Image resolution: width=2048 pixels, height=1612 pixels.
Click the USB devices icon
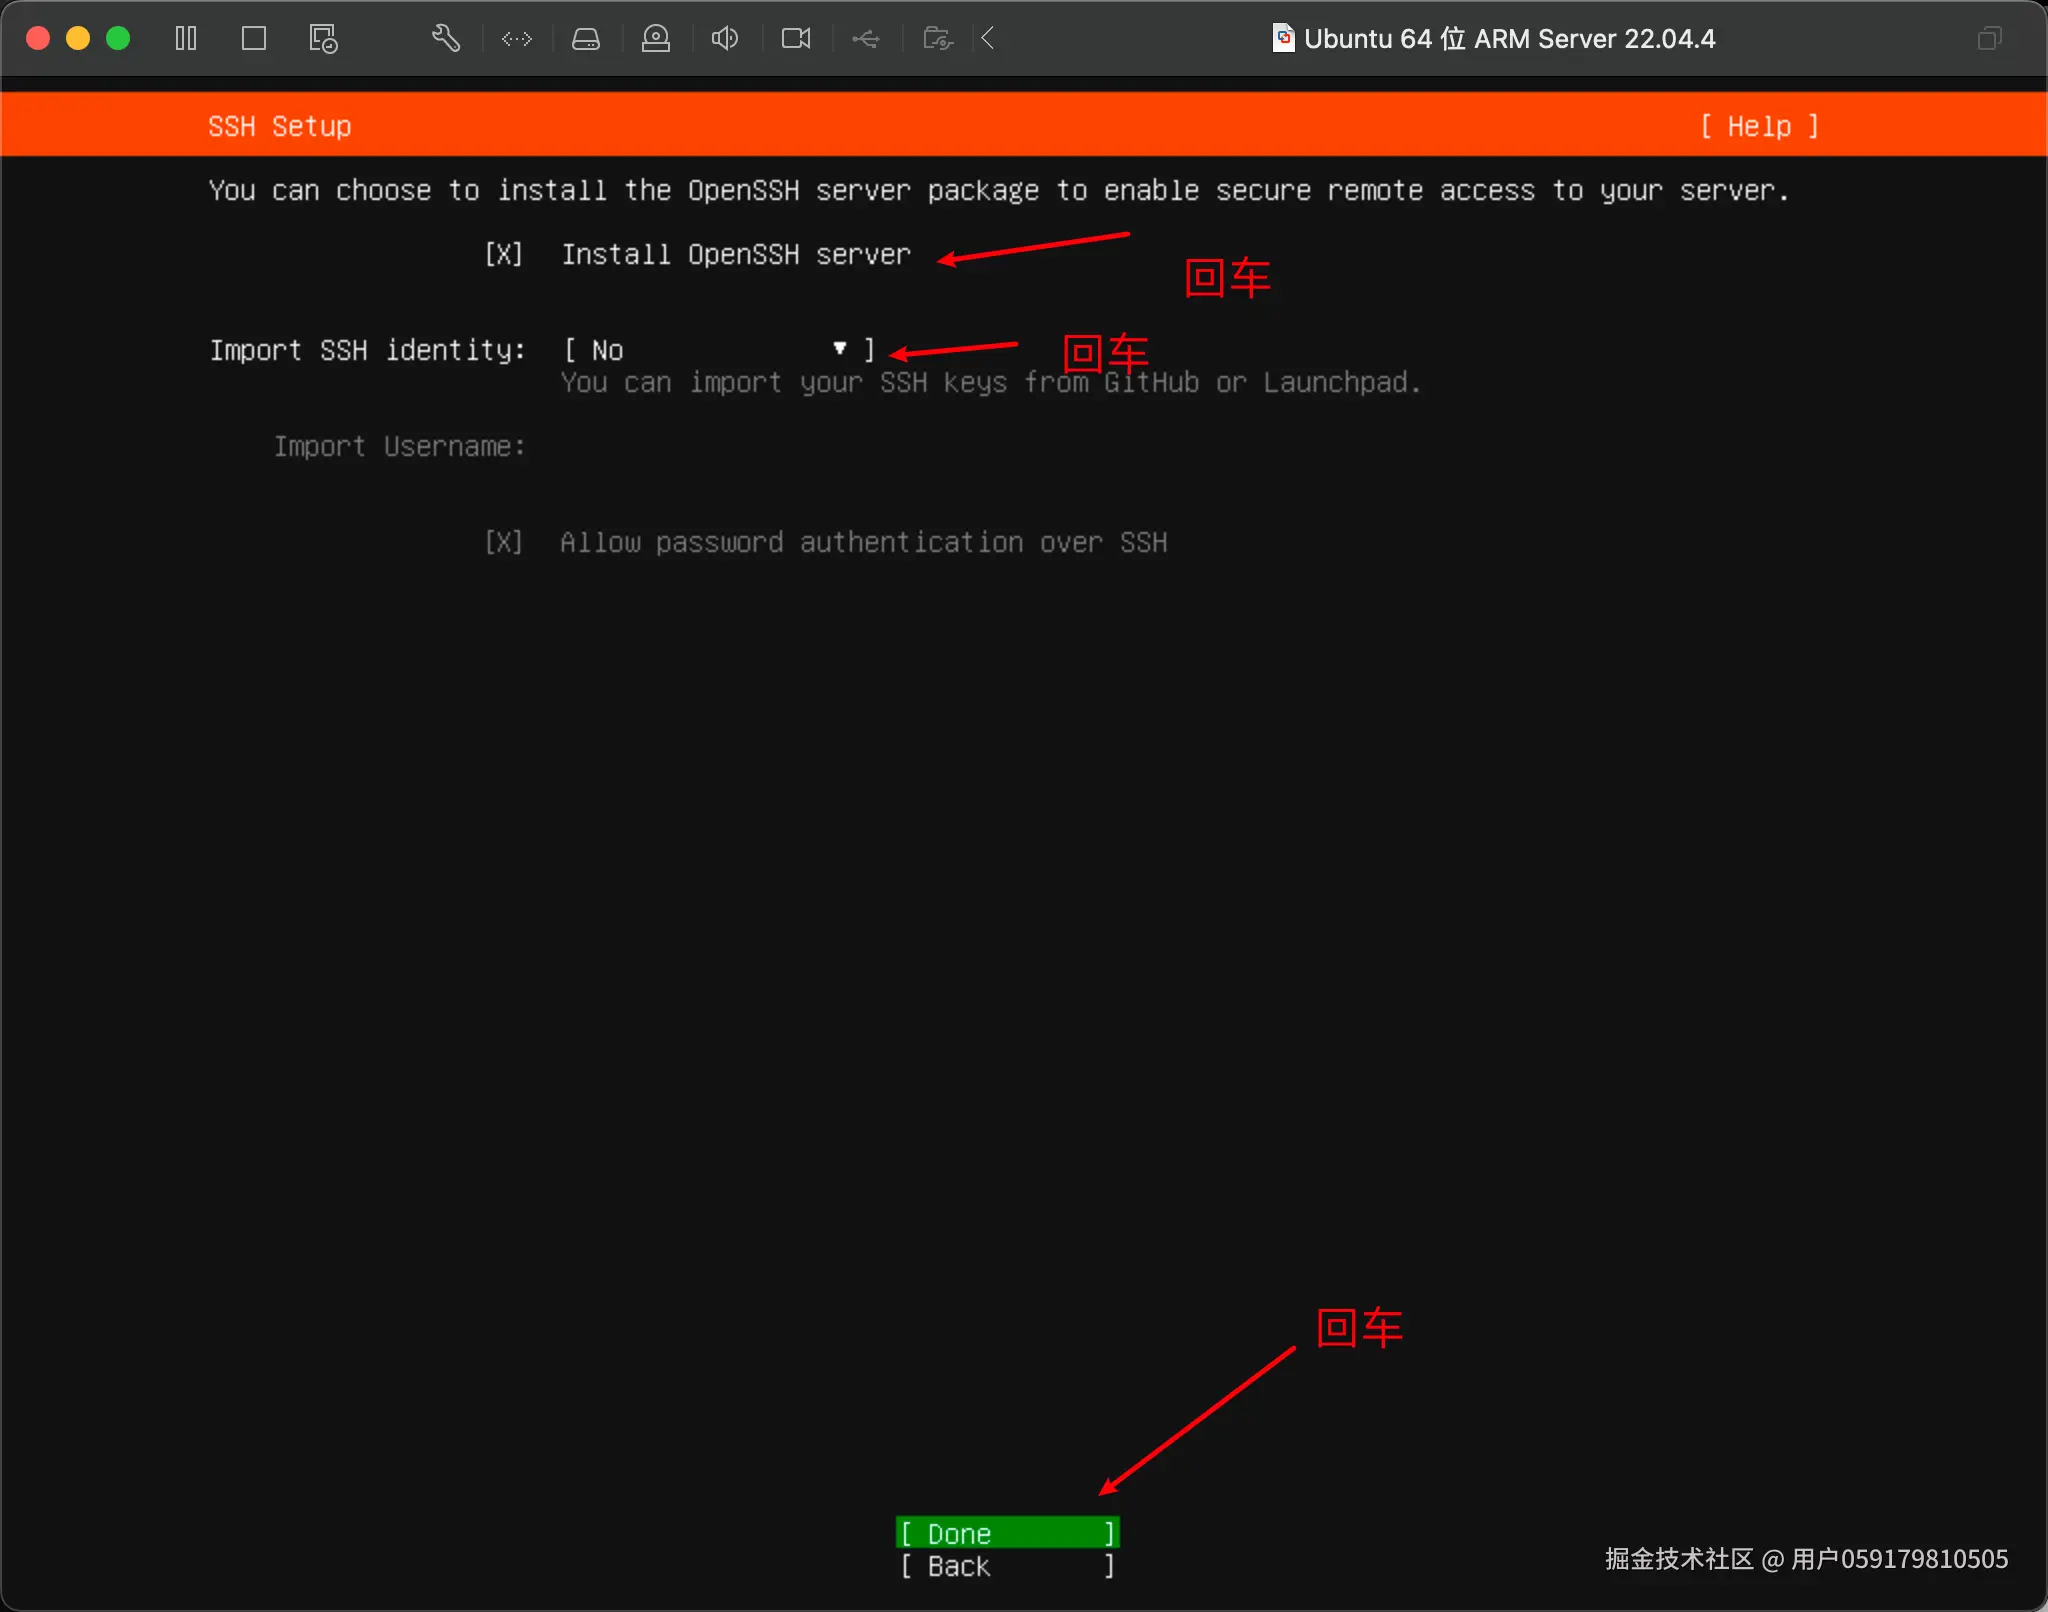point(866,38)
